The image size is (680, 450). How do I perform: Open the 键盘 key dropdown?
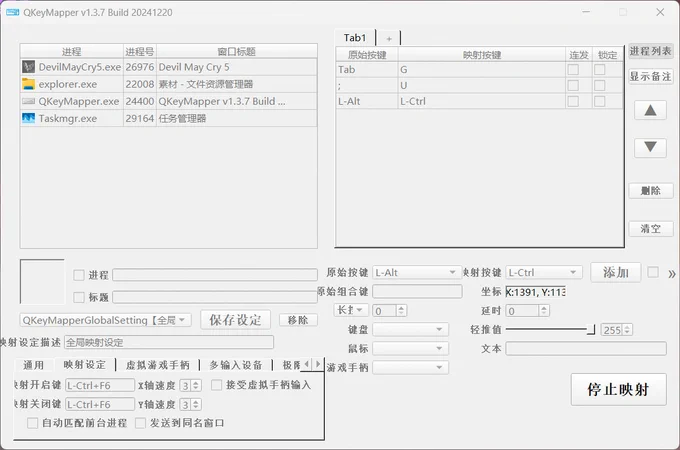pyautogui.click(x=410, y=329)
